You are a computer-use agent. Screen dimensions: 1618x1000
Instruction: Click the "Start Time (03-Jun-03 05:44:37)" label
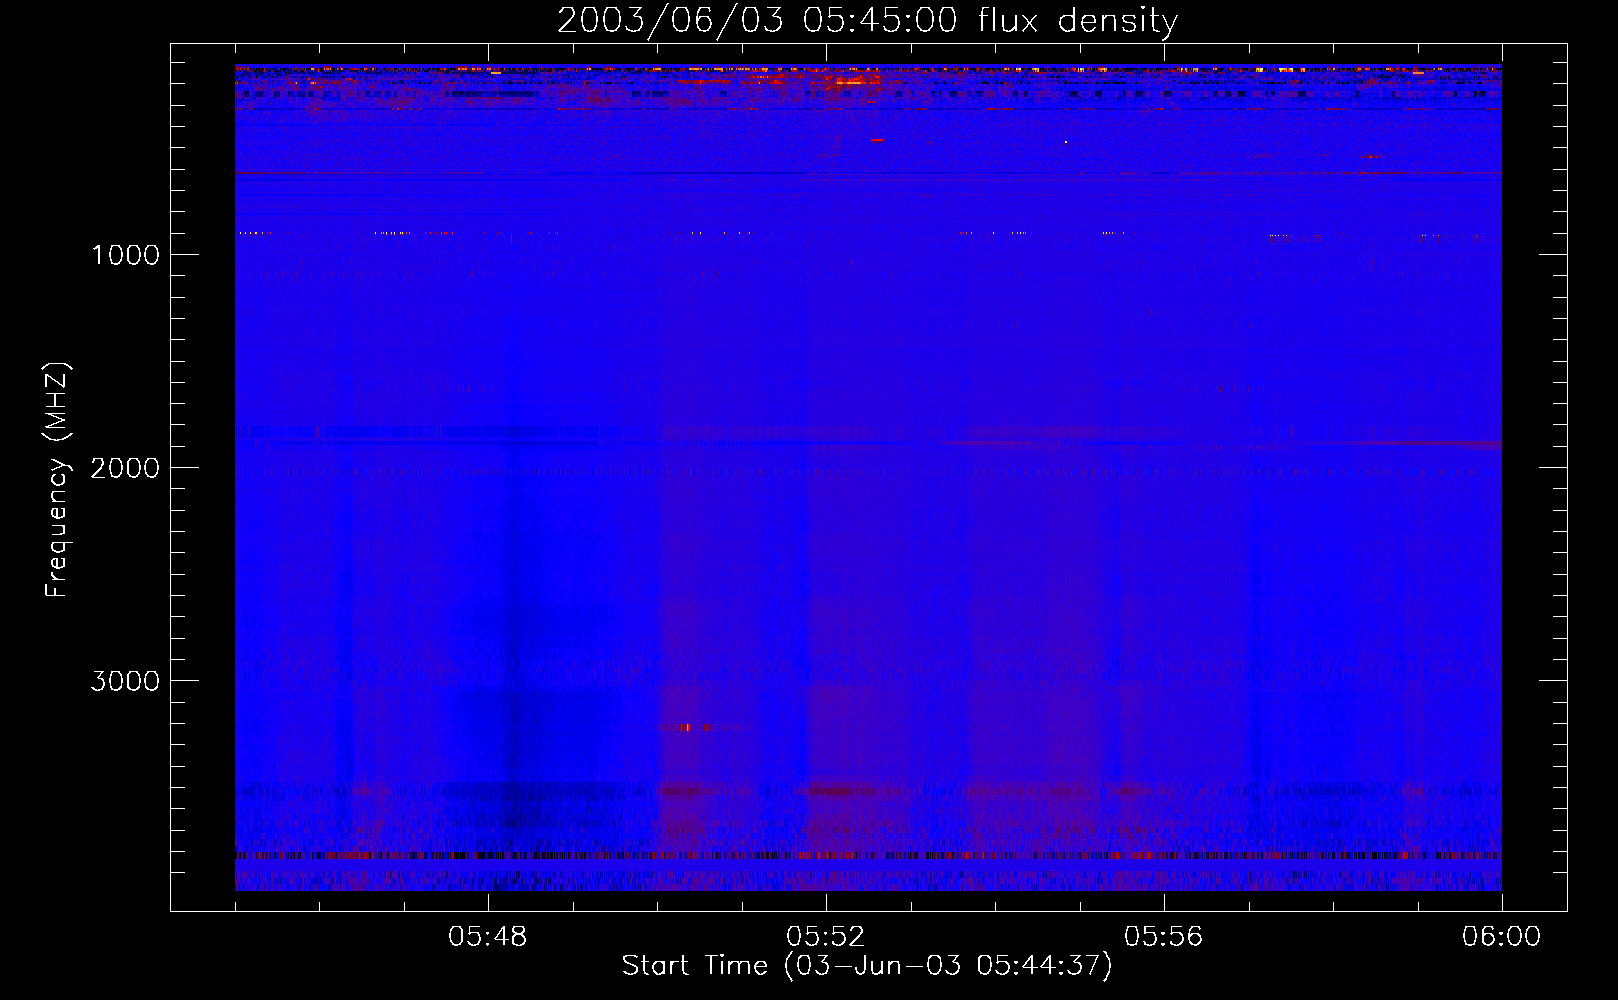(x=867, y=966)
